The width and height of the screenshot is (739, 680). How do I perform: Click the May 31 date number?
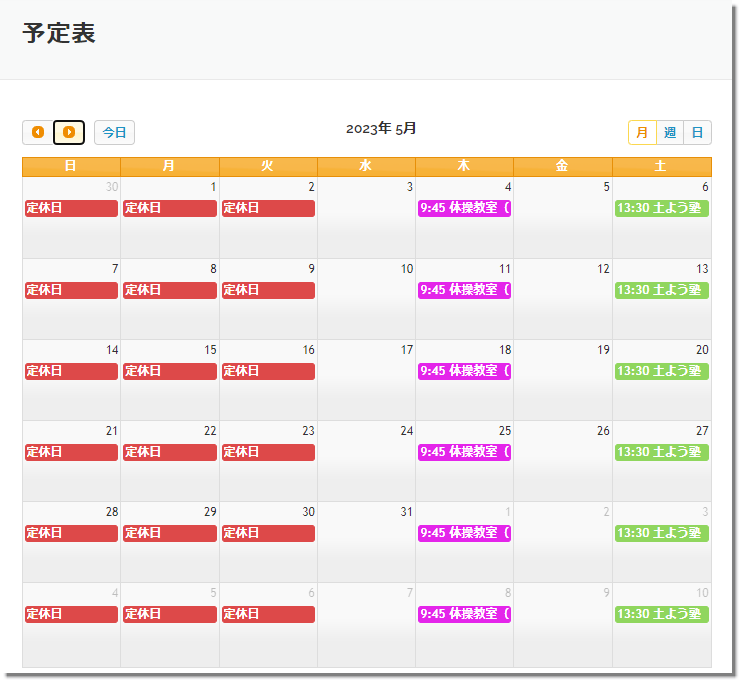tap(406, 512)
